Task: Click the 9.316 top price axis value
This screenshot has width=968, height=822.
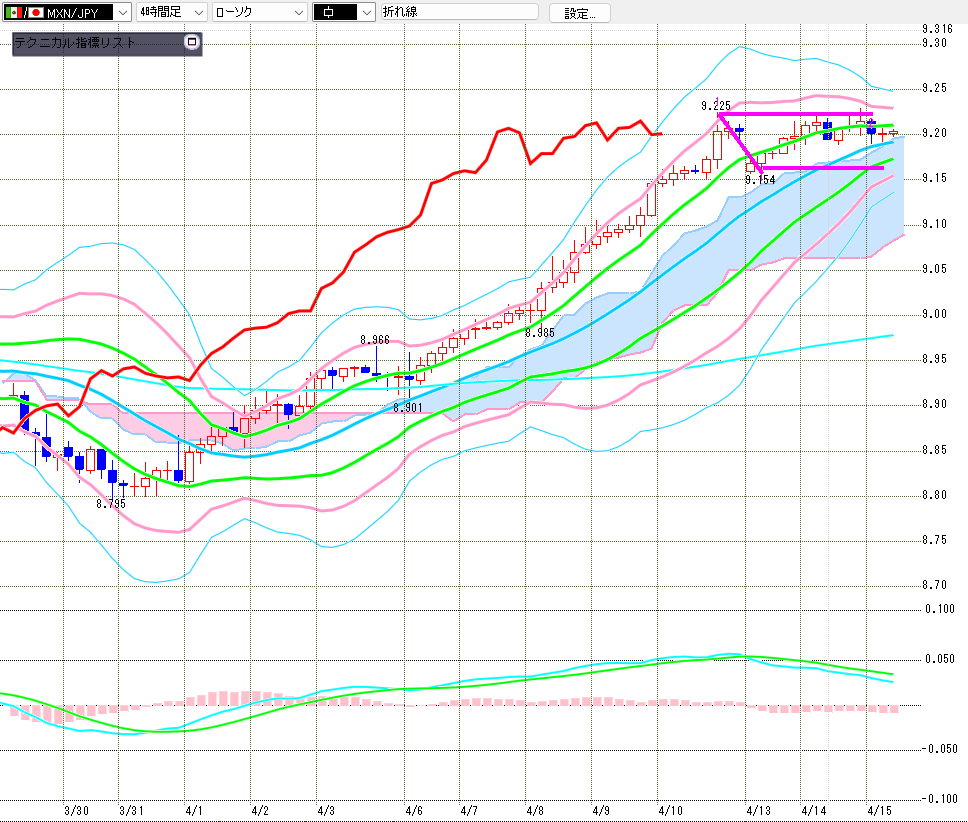Action: [936, 29]
